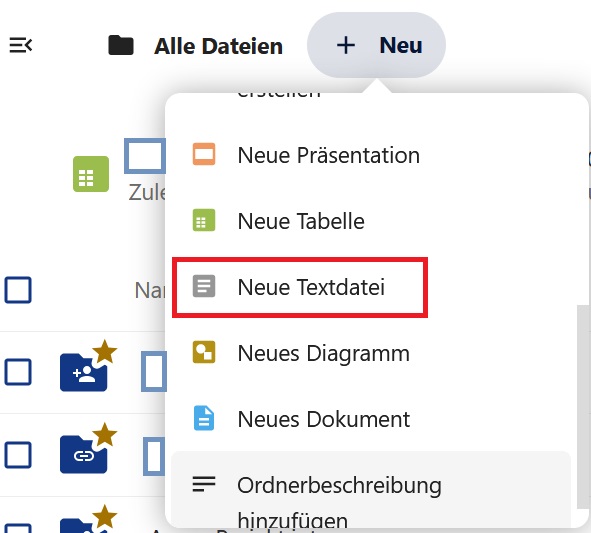Click the green table icon in menu
The width and height of the screenshot is (591, 533).
coord(204,220)
